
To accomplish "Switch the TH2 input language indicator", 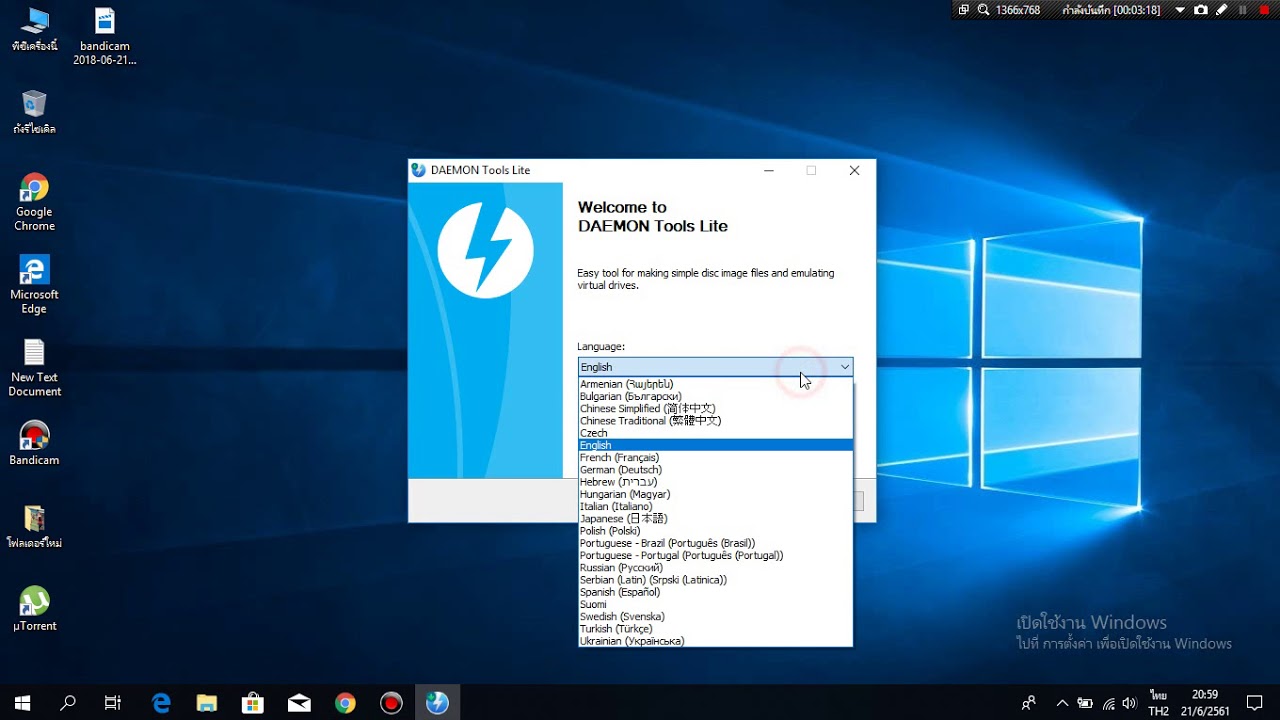I will pyautogui.click(x=1159, y=703).
